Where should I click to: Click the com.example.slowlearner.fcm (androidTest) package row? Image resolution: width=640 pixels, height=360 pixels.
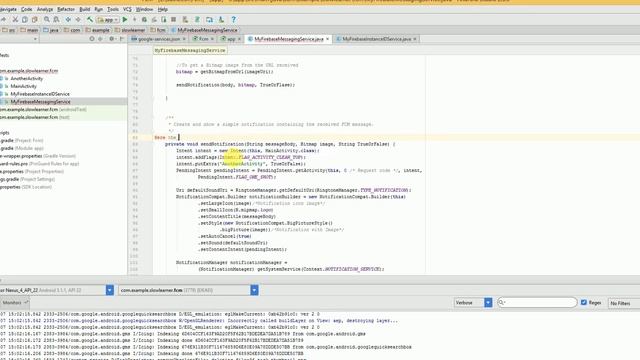pyautogui.click(x=63, y=109)
